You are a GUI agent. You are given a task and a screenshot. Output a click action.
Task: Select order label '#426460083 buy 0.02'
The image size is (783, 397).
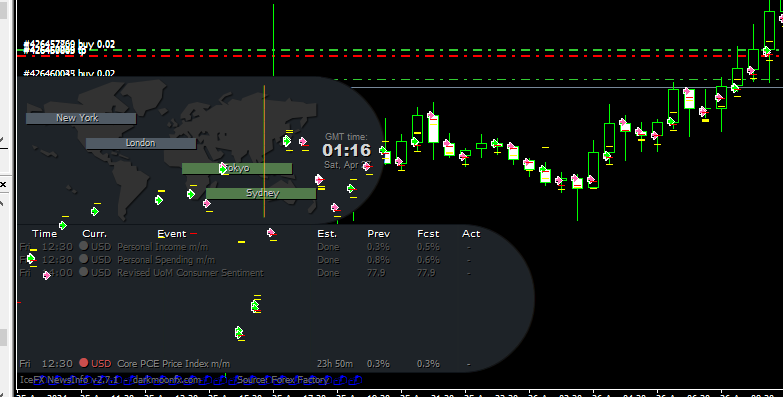click(x=69, y=73)
